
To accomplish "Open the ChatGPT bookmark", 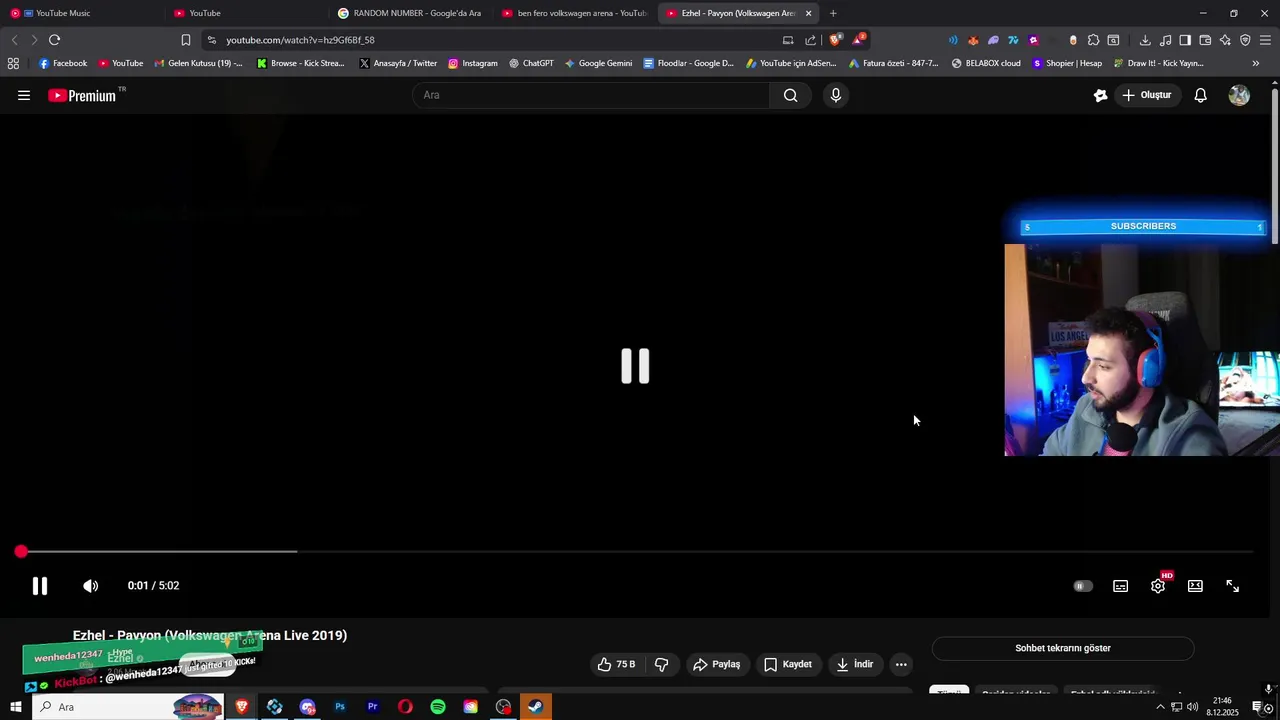I will 530,63.
